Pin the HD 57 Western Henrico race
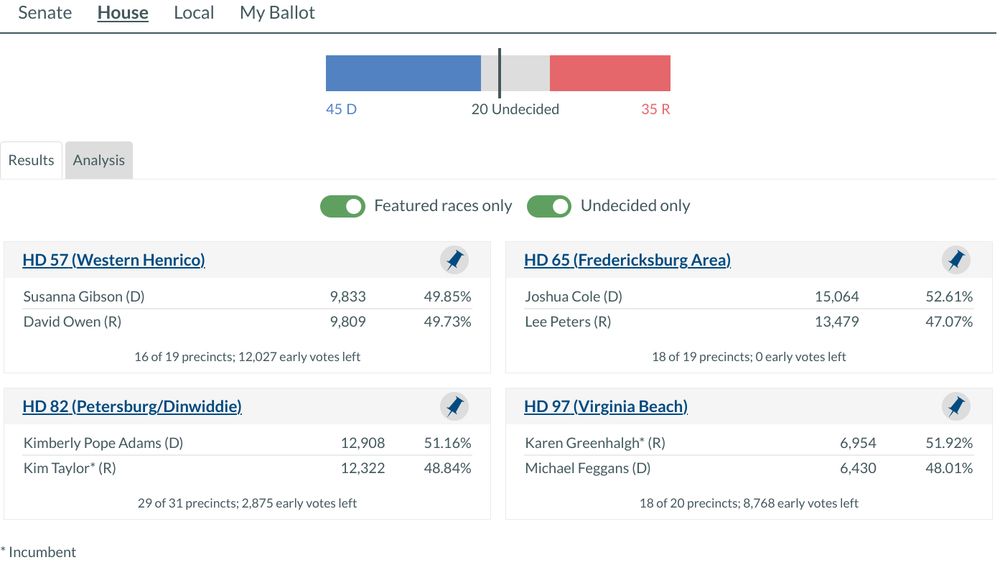Image resolution: width=1000 pixels, height=565 pixels. pos(454,261)
